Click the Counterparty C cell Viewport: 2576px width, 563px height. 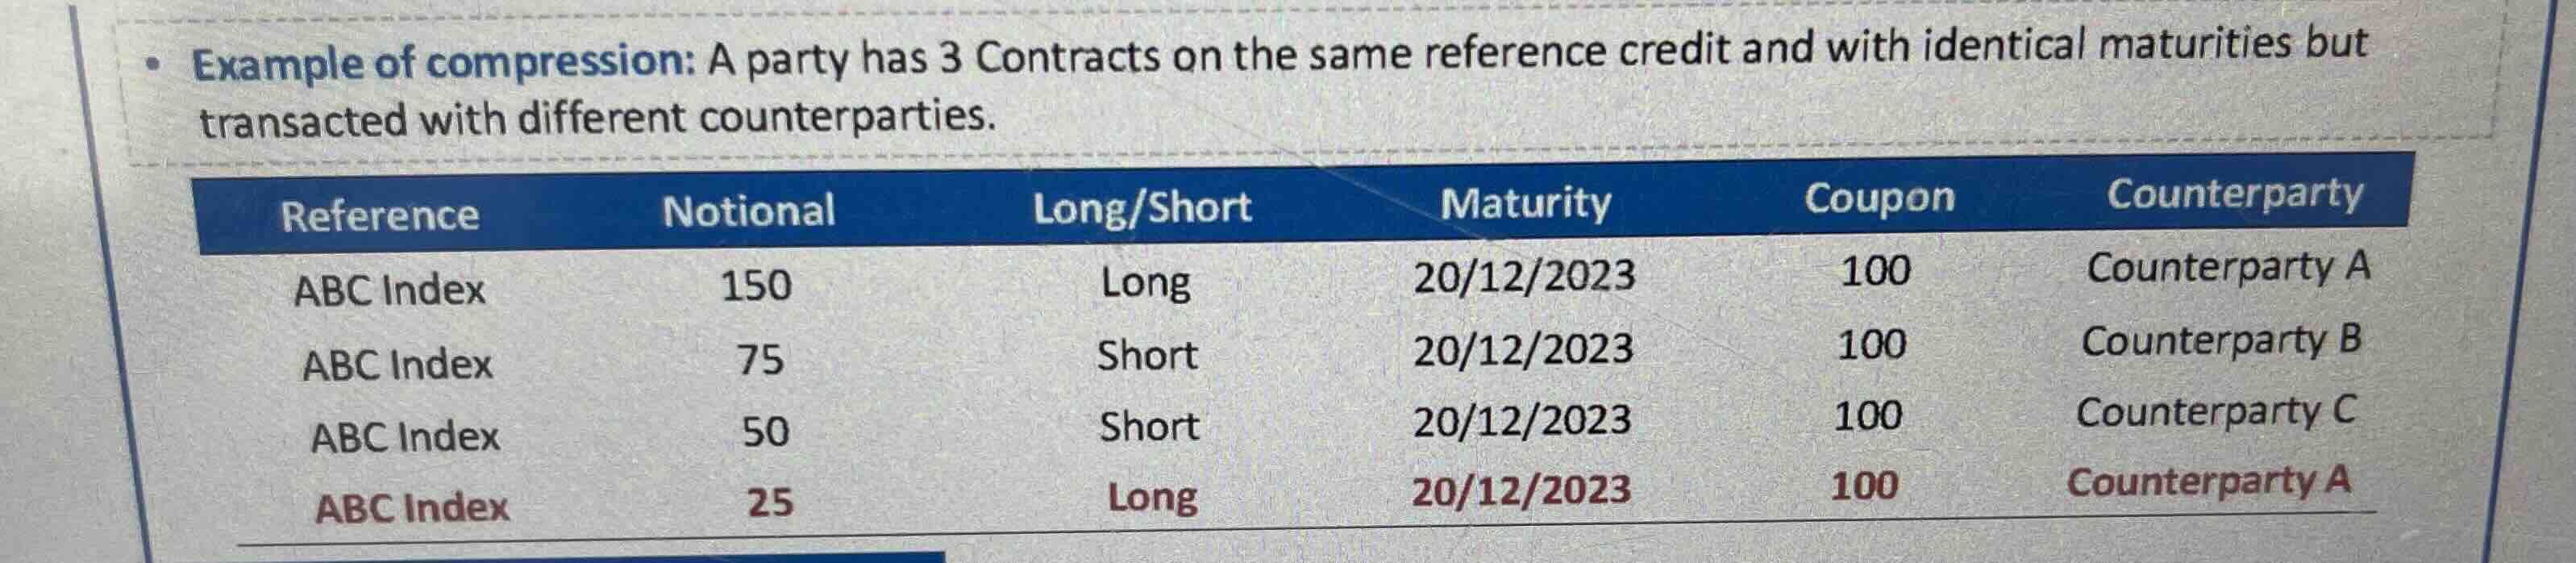(x=2216, y=412)
